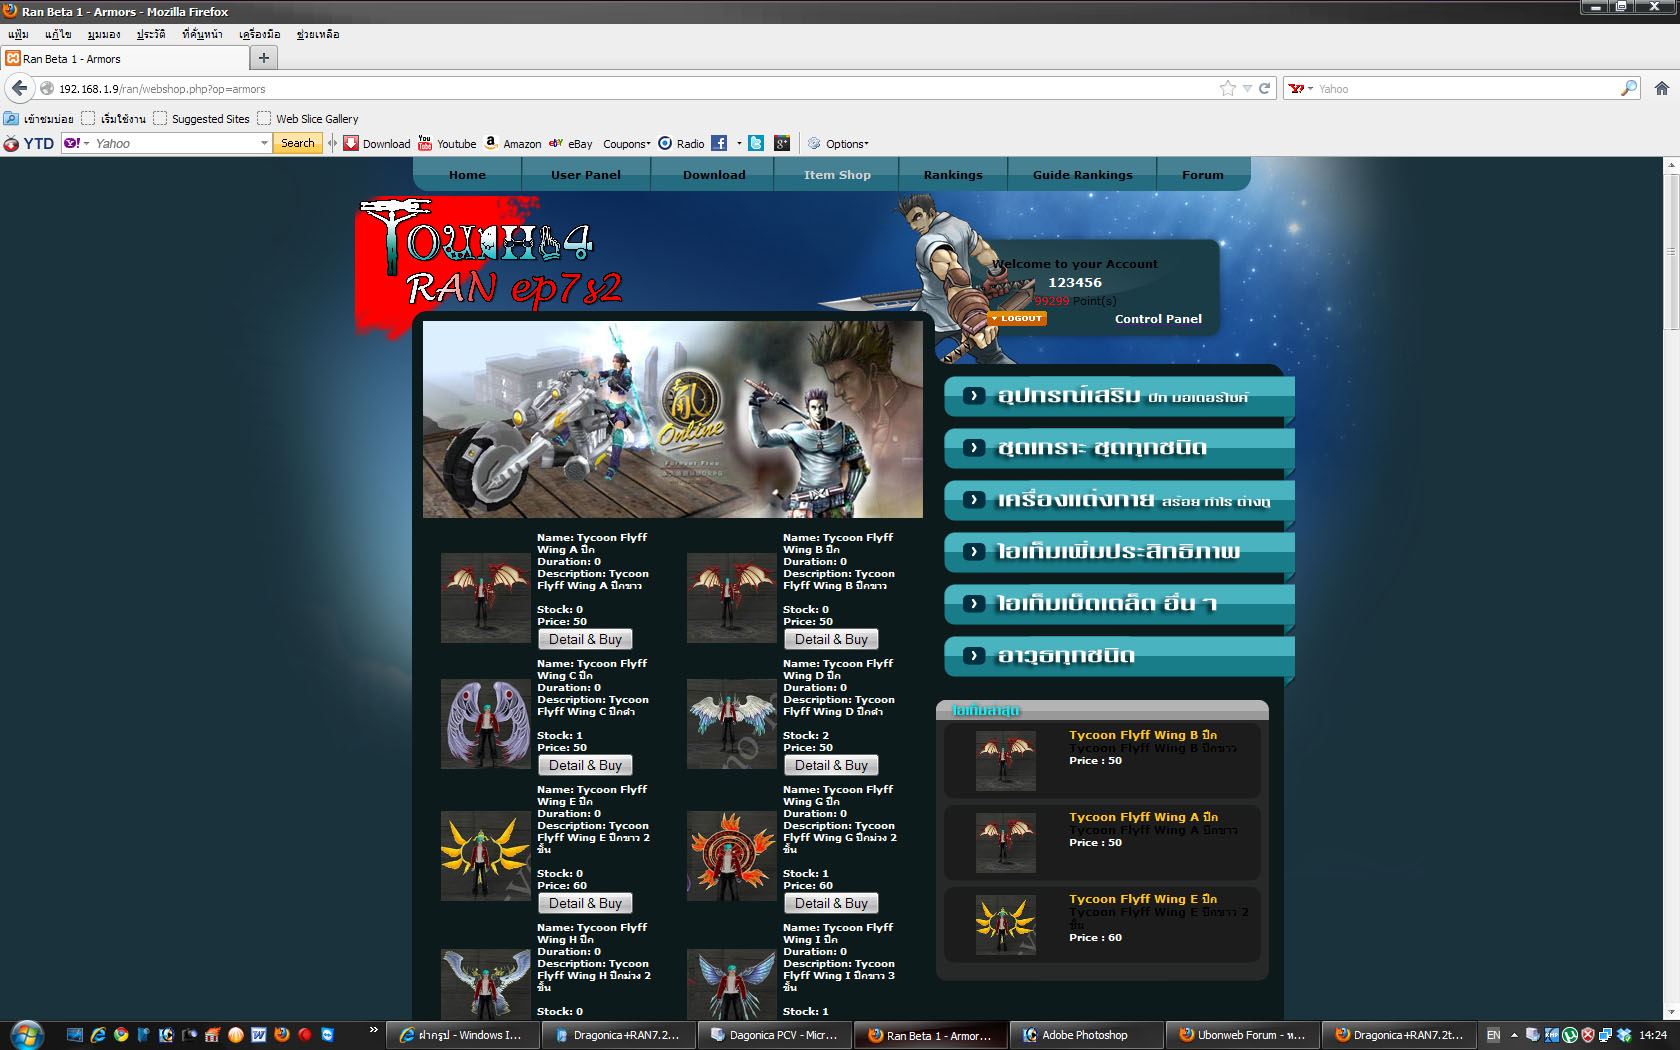Reload the page with the refresh icon
The width and height of the screenshot is (1680, 1050).
coord(1264,88)
